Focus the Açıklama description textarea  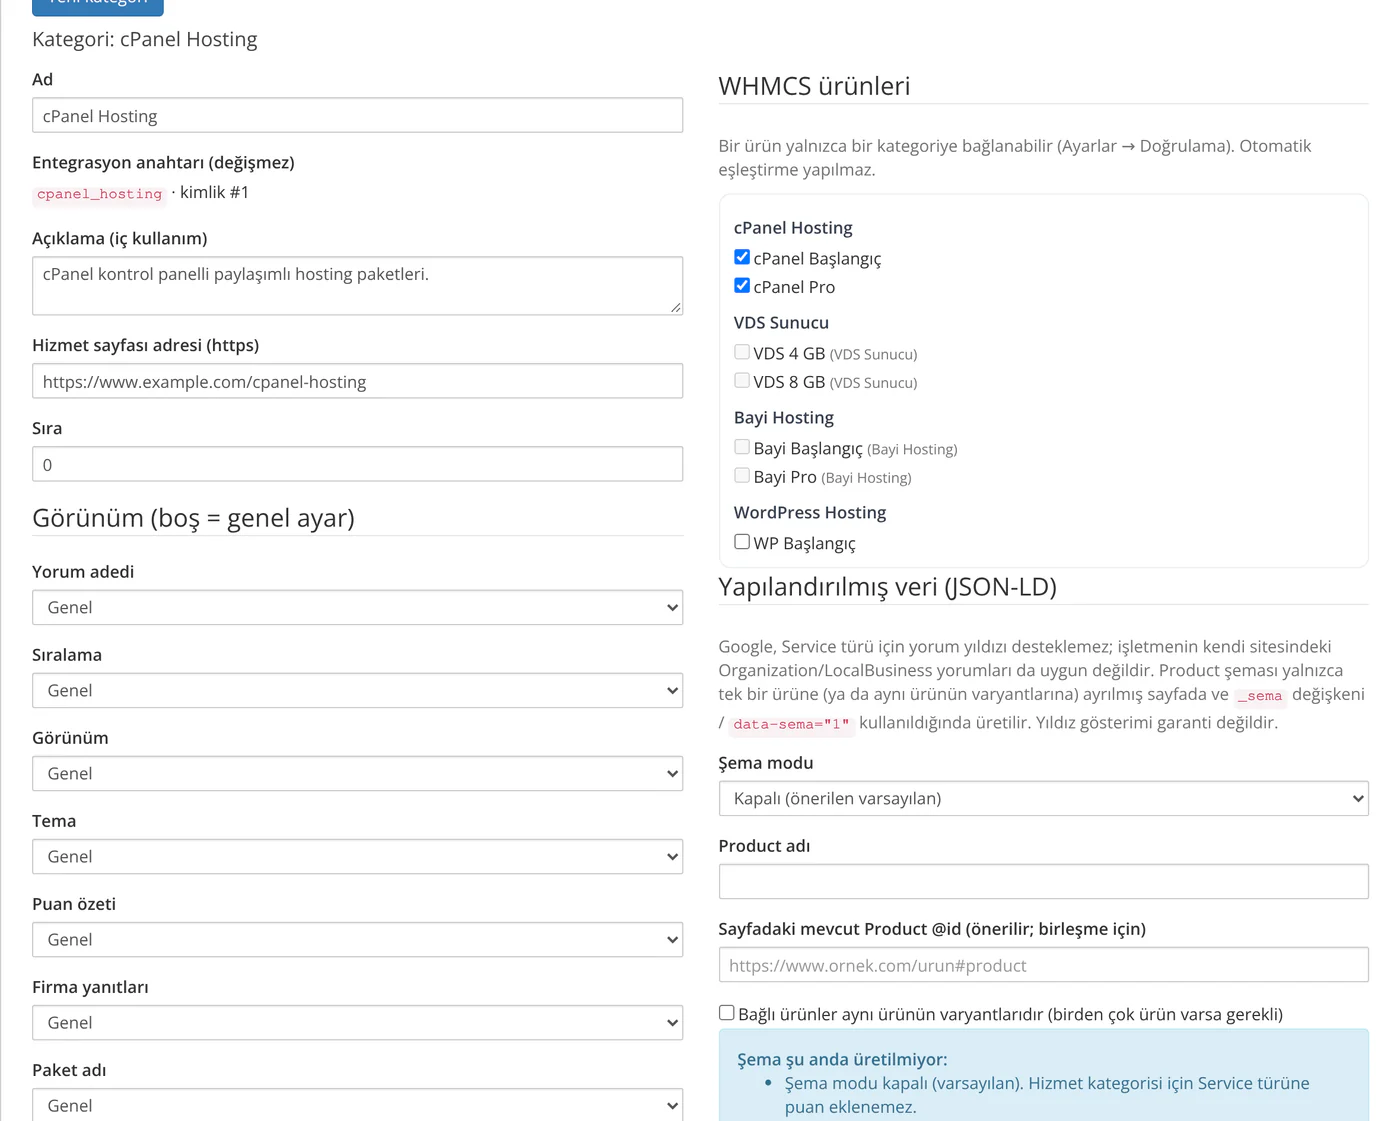pyautogui.click(x=358, y=286)
